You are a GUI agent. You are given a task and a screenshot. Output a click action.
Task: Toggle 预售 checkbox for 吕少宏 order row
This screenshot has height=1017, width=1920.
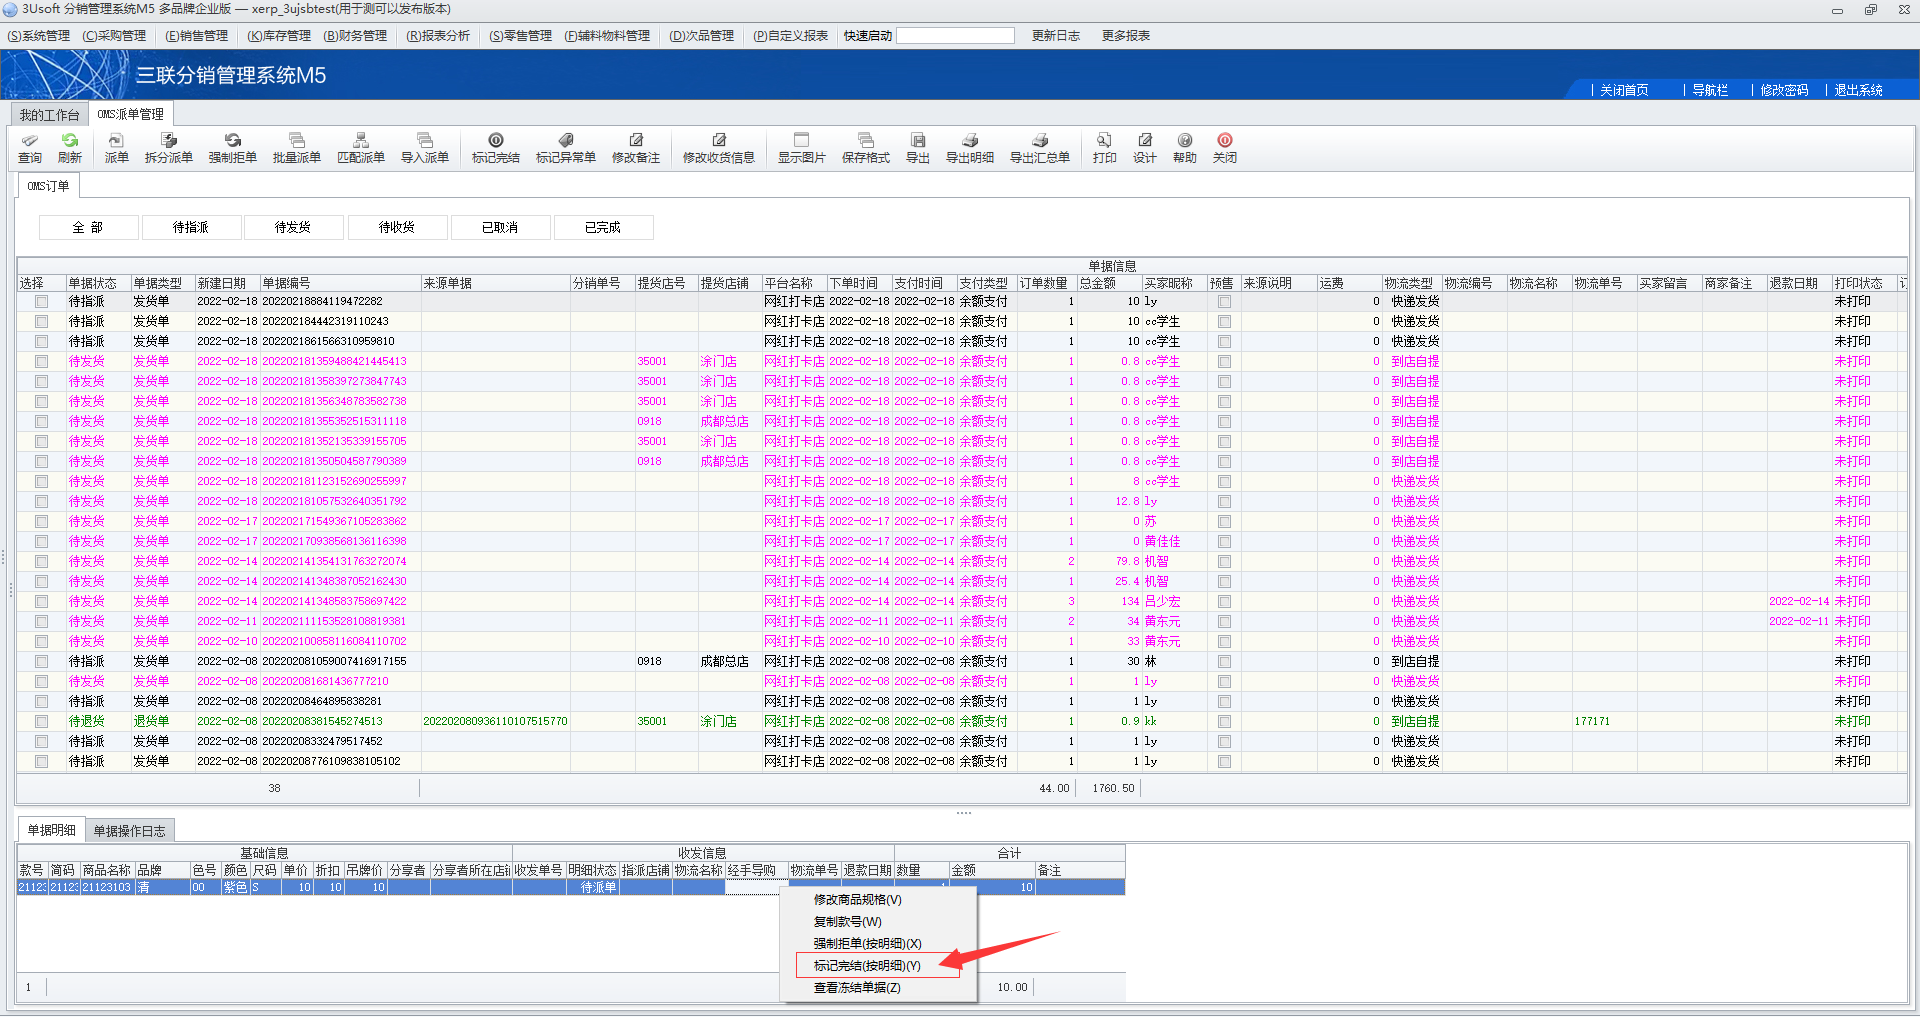tap(1224, 601)
